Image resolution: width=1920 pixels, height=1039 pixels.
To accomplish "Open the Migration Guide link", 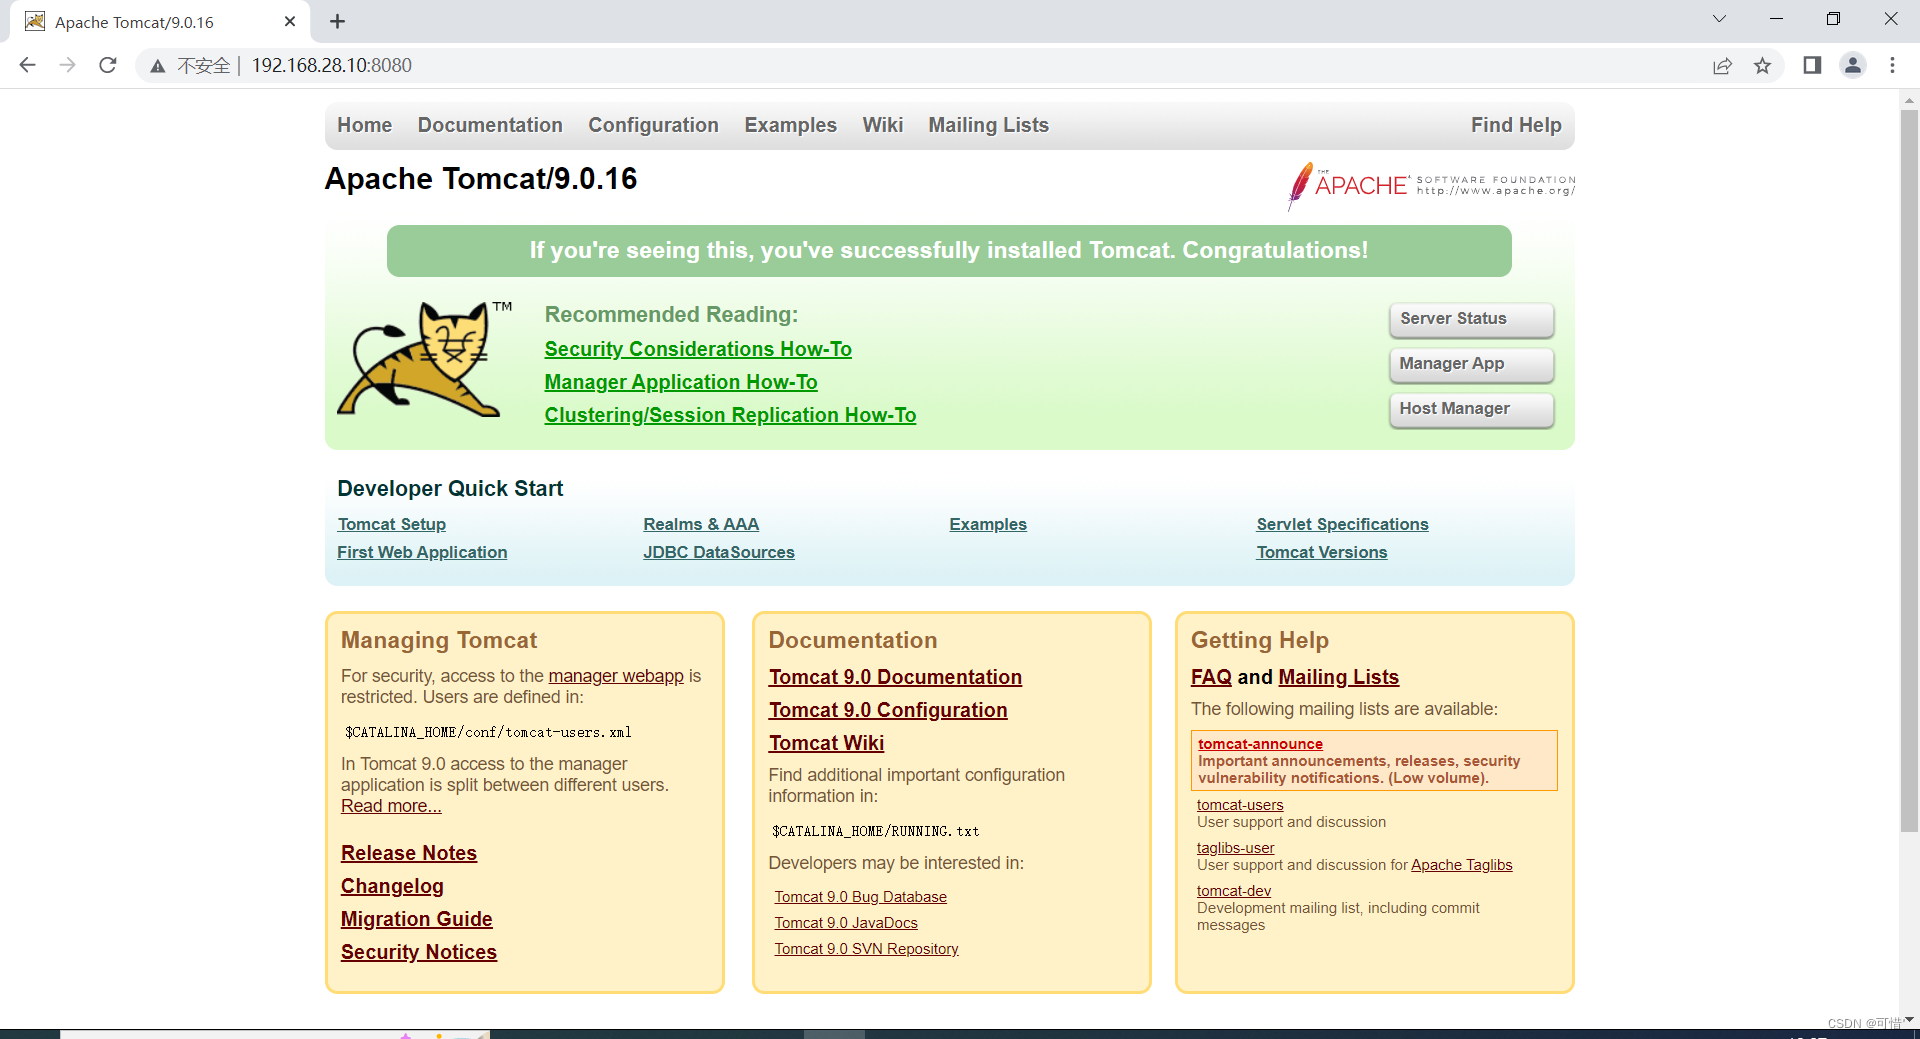I will [417, 919].
